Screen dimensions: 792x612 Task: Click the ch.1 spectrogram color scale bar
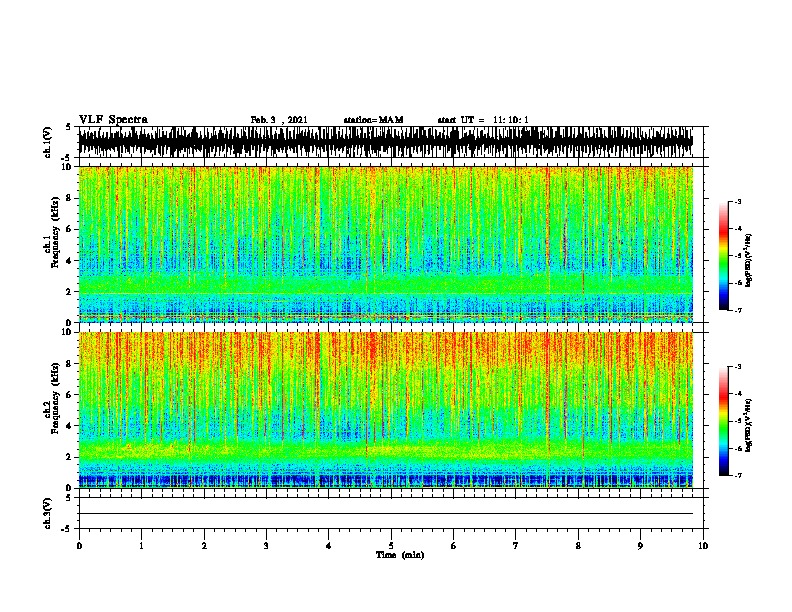point(723,256)
